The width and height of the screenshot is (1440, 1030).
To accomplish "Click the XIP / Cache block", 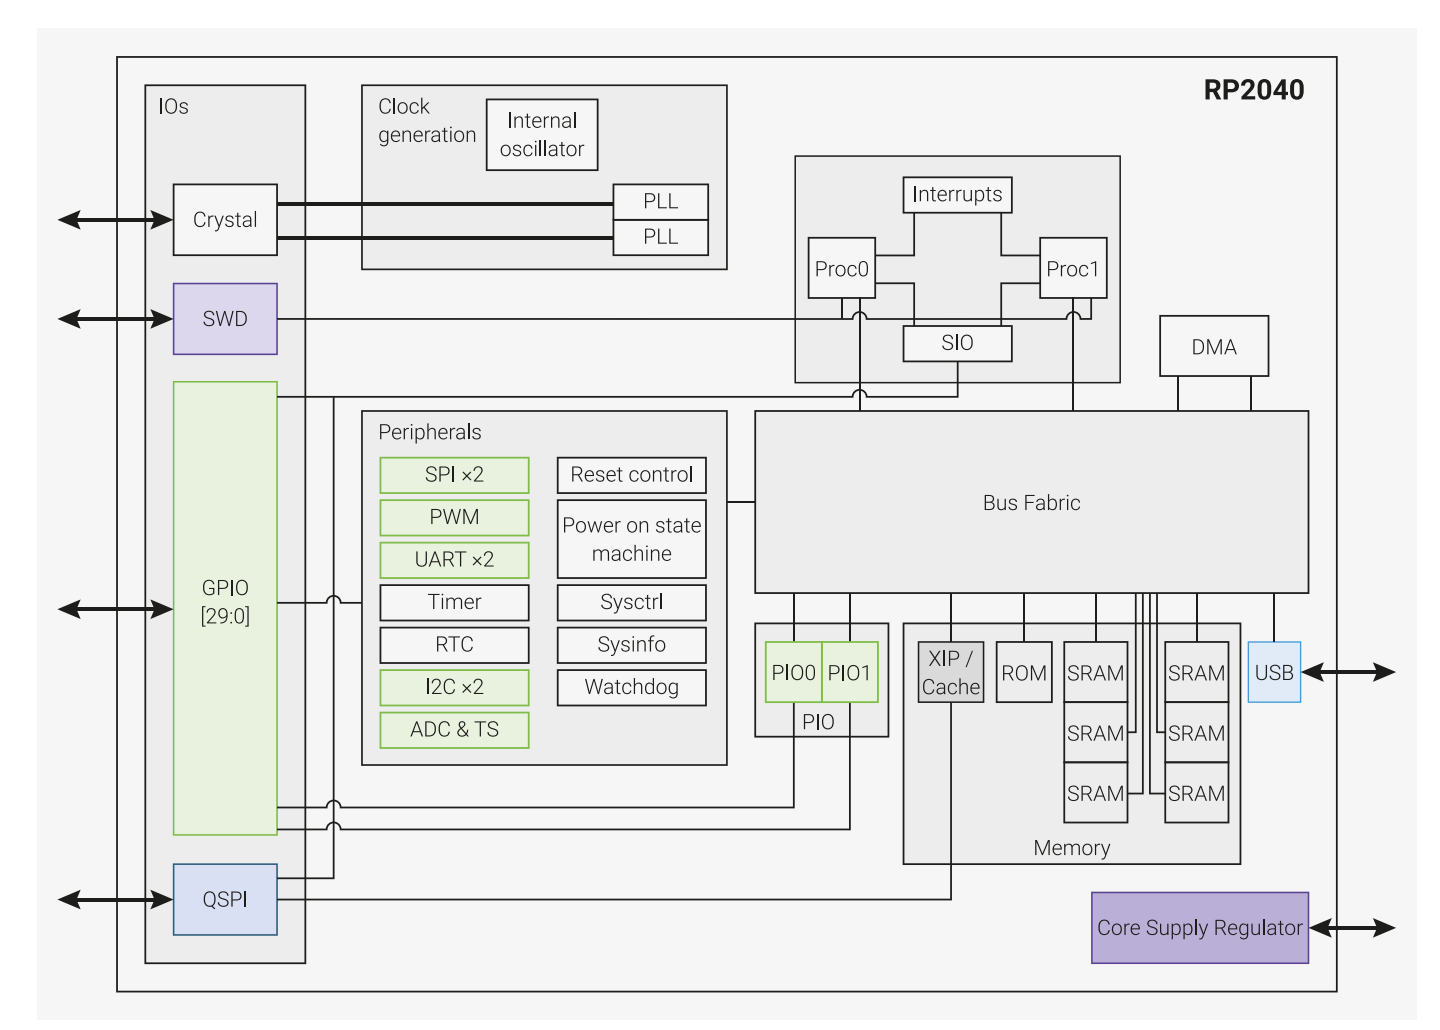I will click(951, 672).
